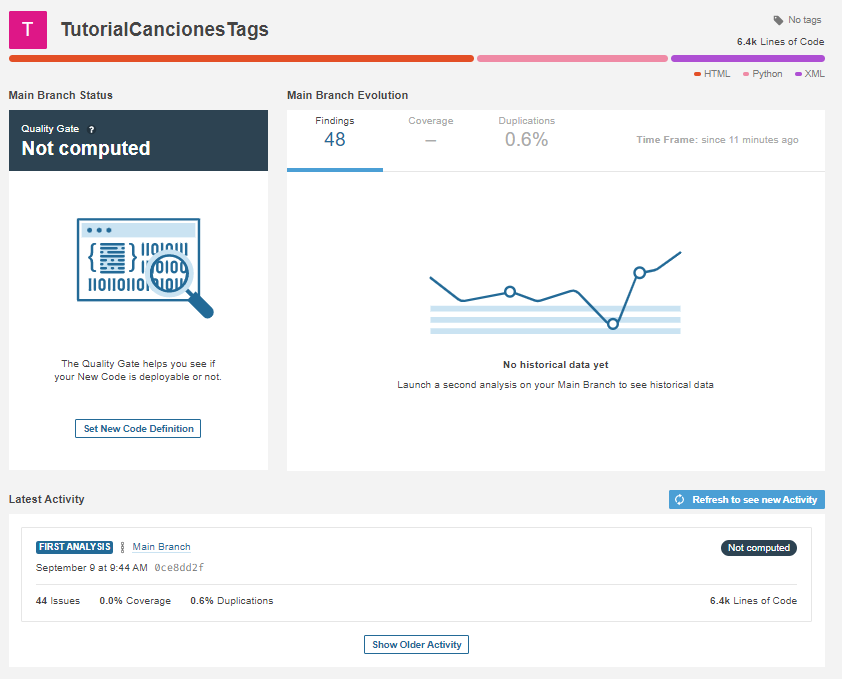The height and width of the screenshot is (679, 842).
Task: Click the orange segment of the language bar
Action: (x=240, y=58)
